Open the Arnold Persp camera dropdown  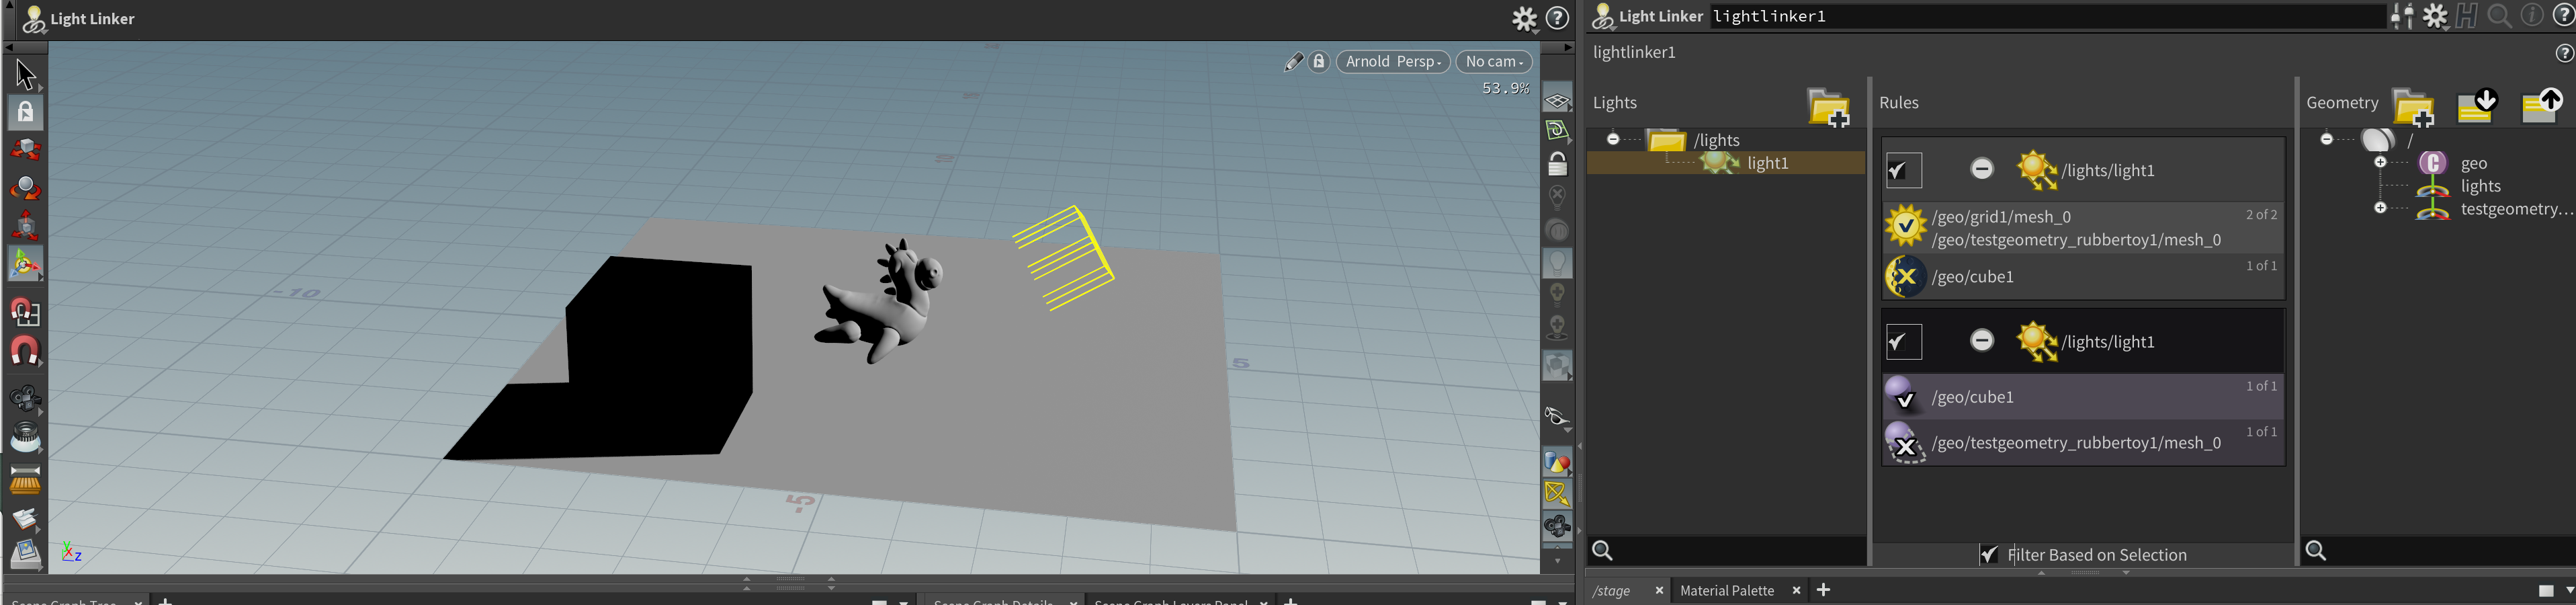(x=1393, y=61)
